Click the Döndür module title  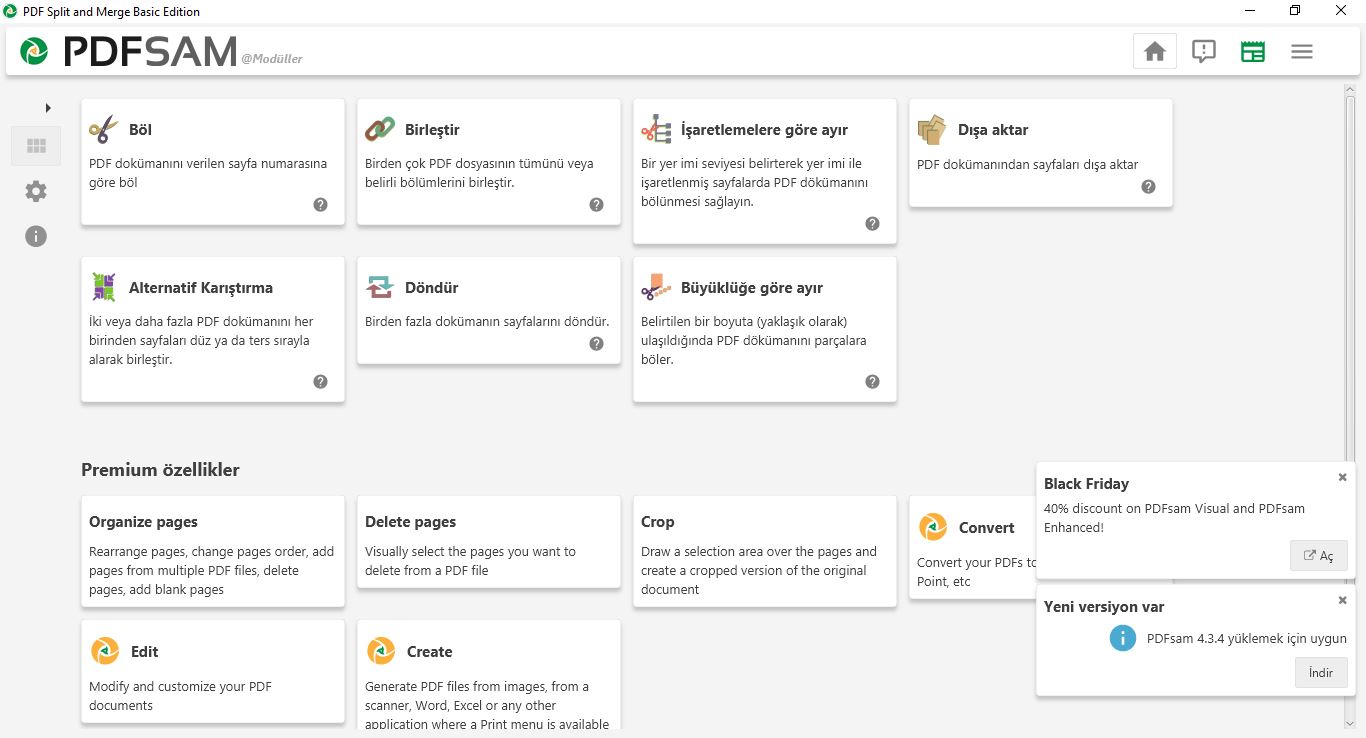click(x=431, y=288)
